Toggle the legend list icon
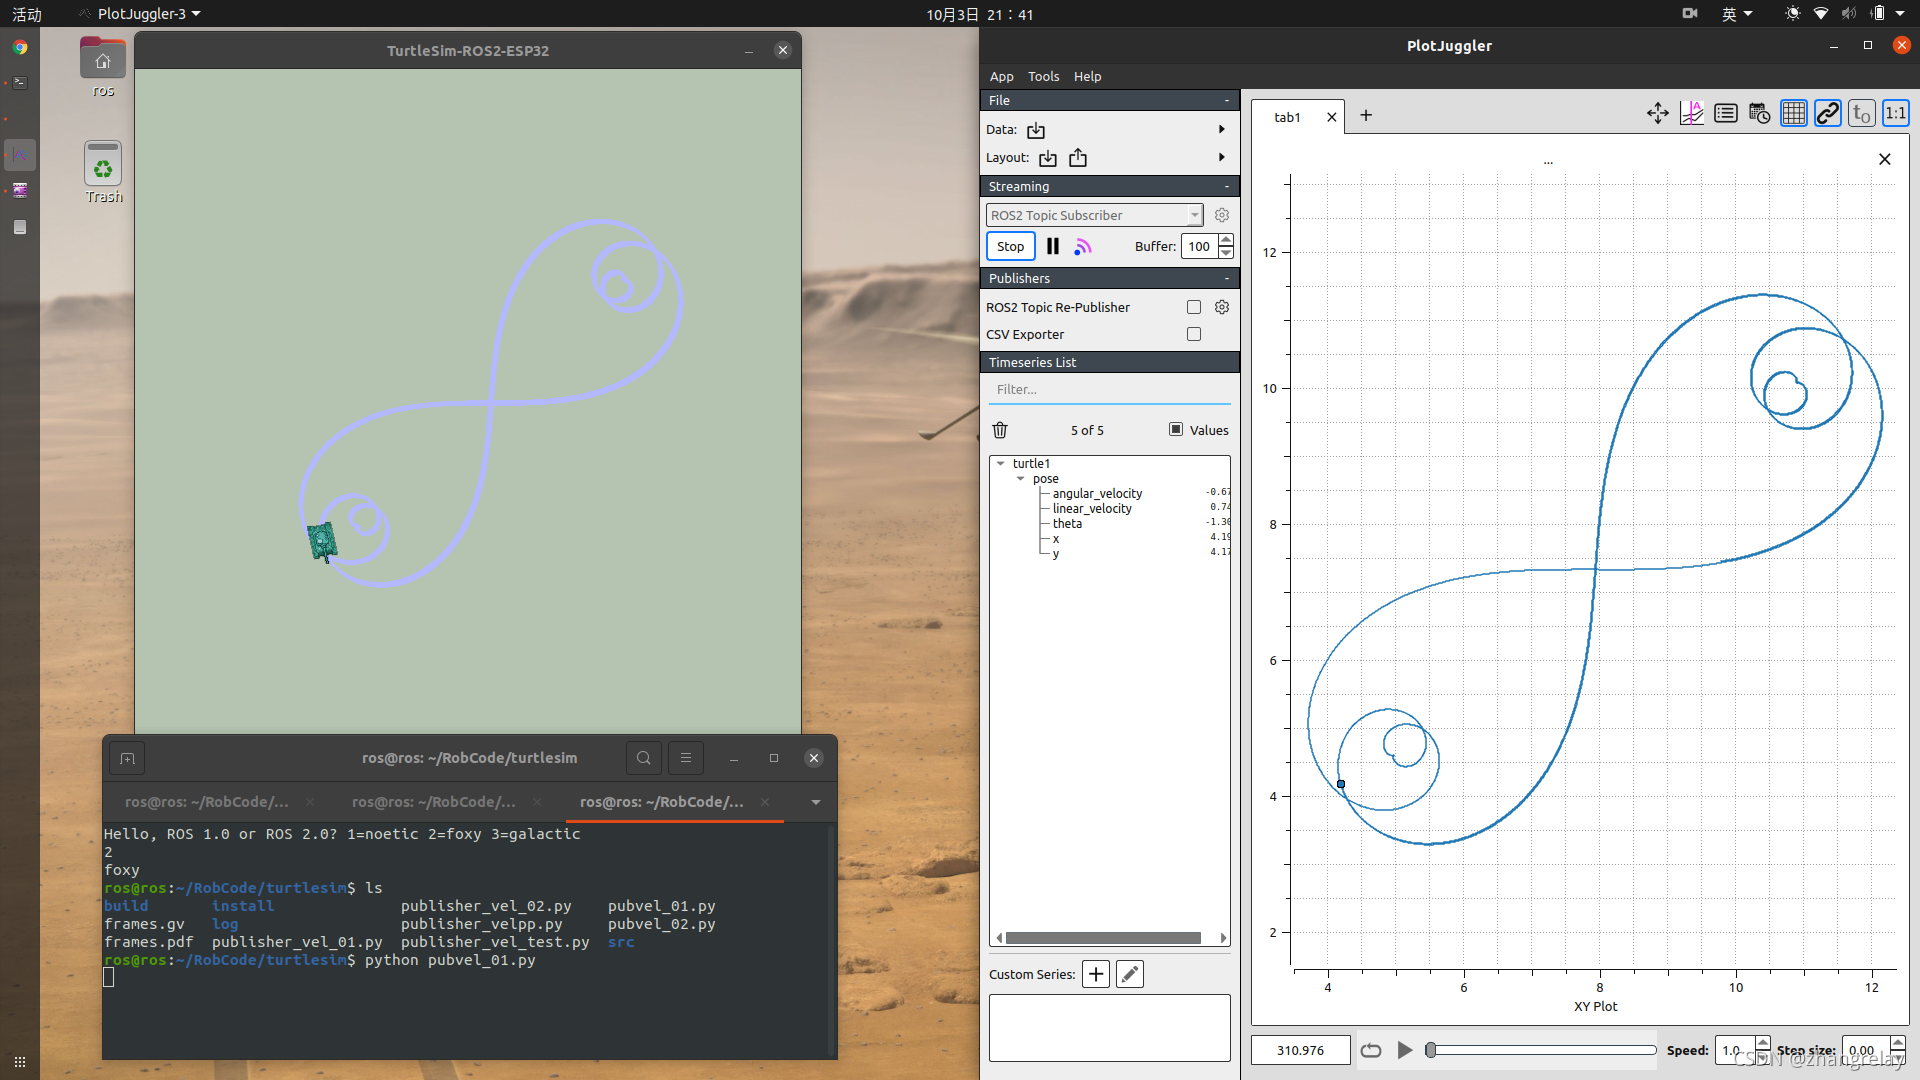Screen dimensions: 1920x1080 tap(1725, 114)
